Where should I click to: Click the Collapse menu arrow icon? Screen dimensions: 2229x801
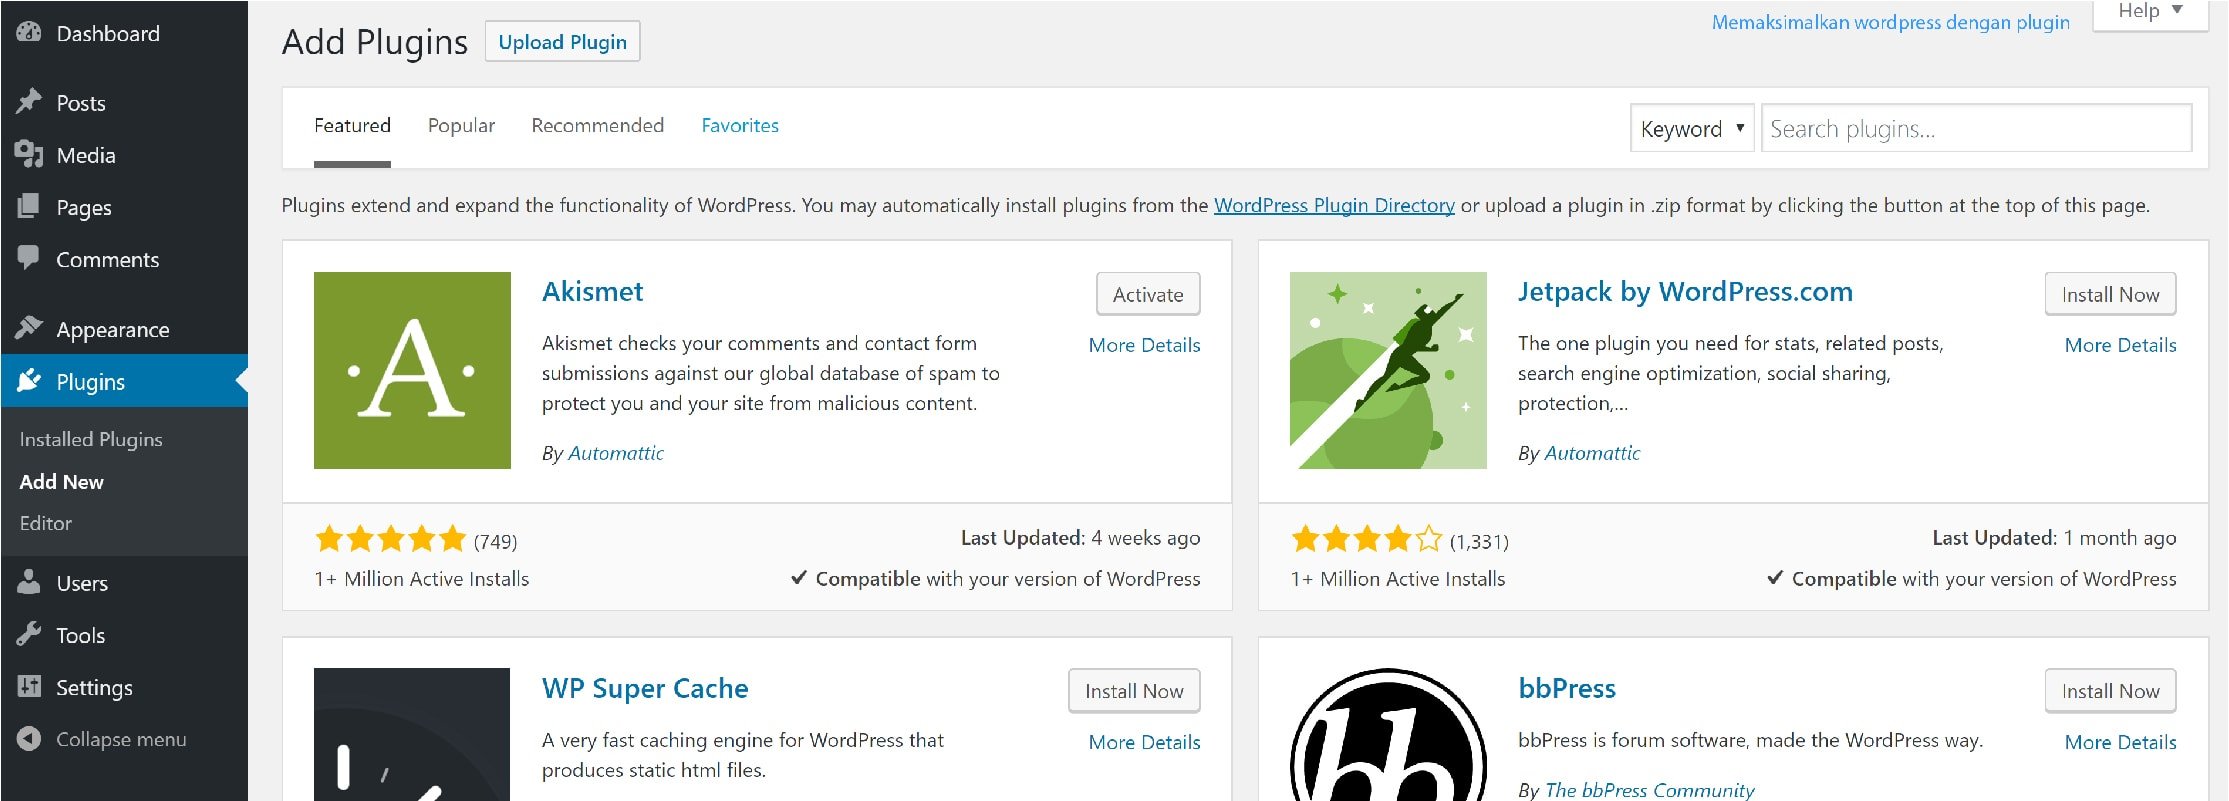(x=29, y=738)
